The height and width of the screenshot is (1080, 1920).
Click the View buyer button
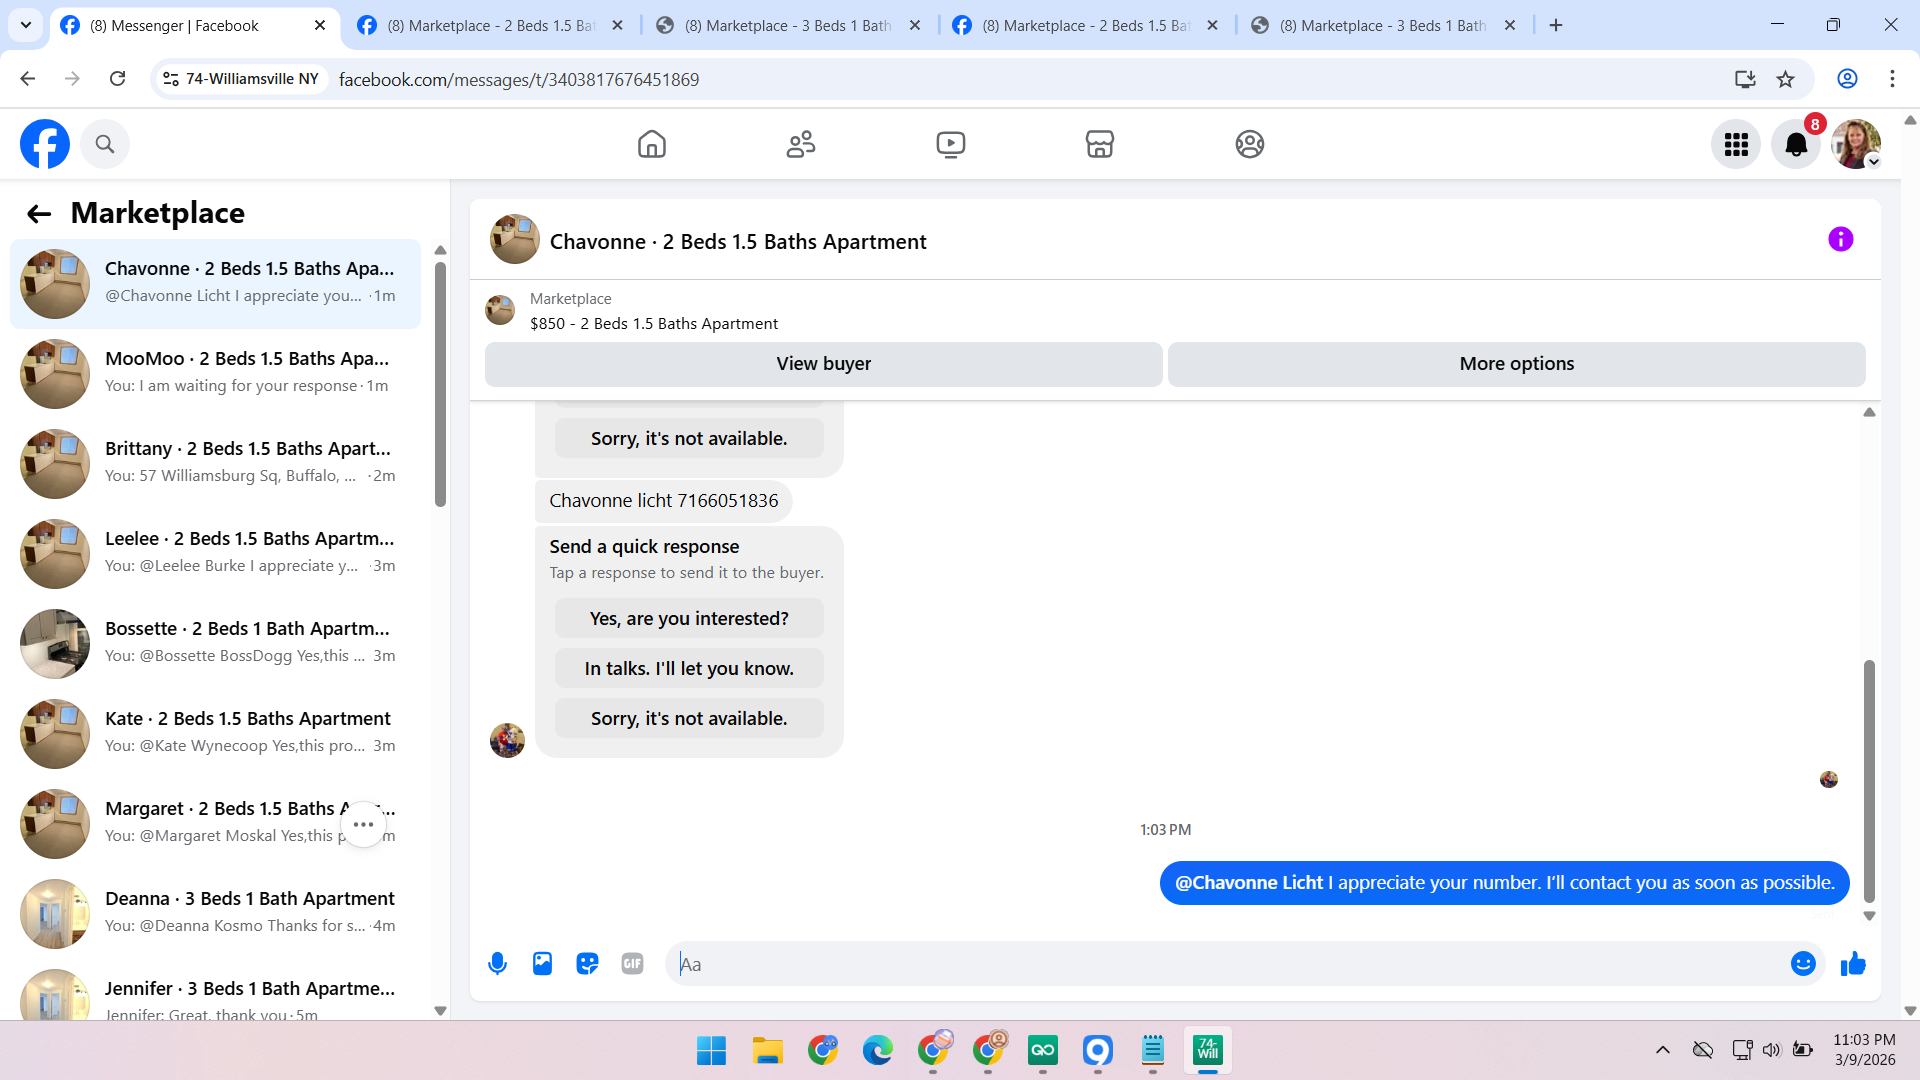pyautogui.click(x=823, y=364)
